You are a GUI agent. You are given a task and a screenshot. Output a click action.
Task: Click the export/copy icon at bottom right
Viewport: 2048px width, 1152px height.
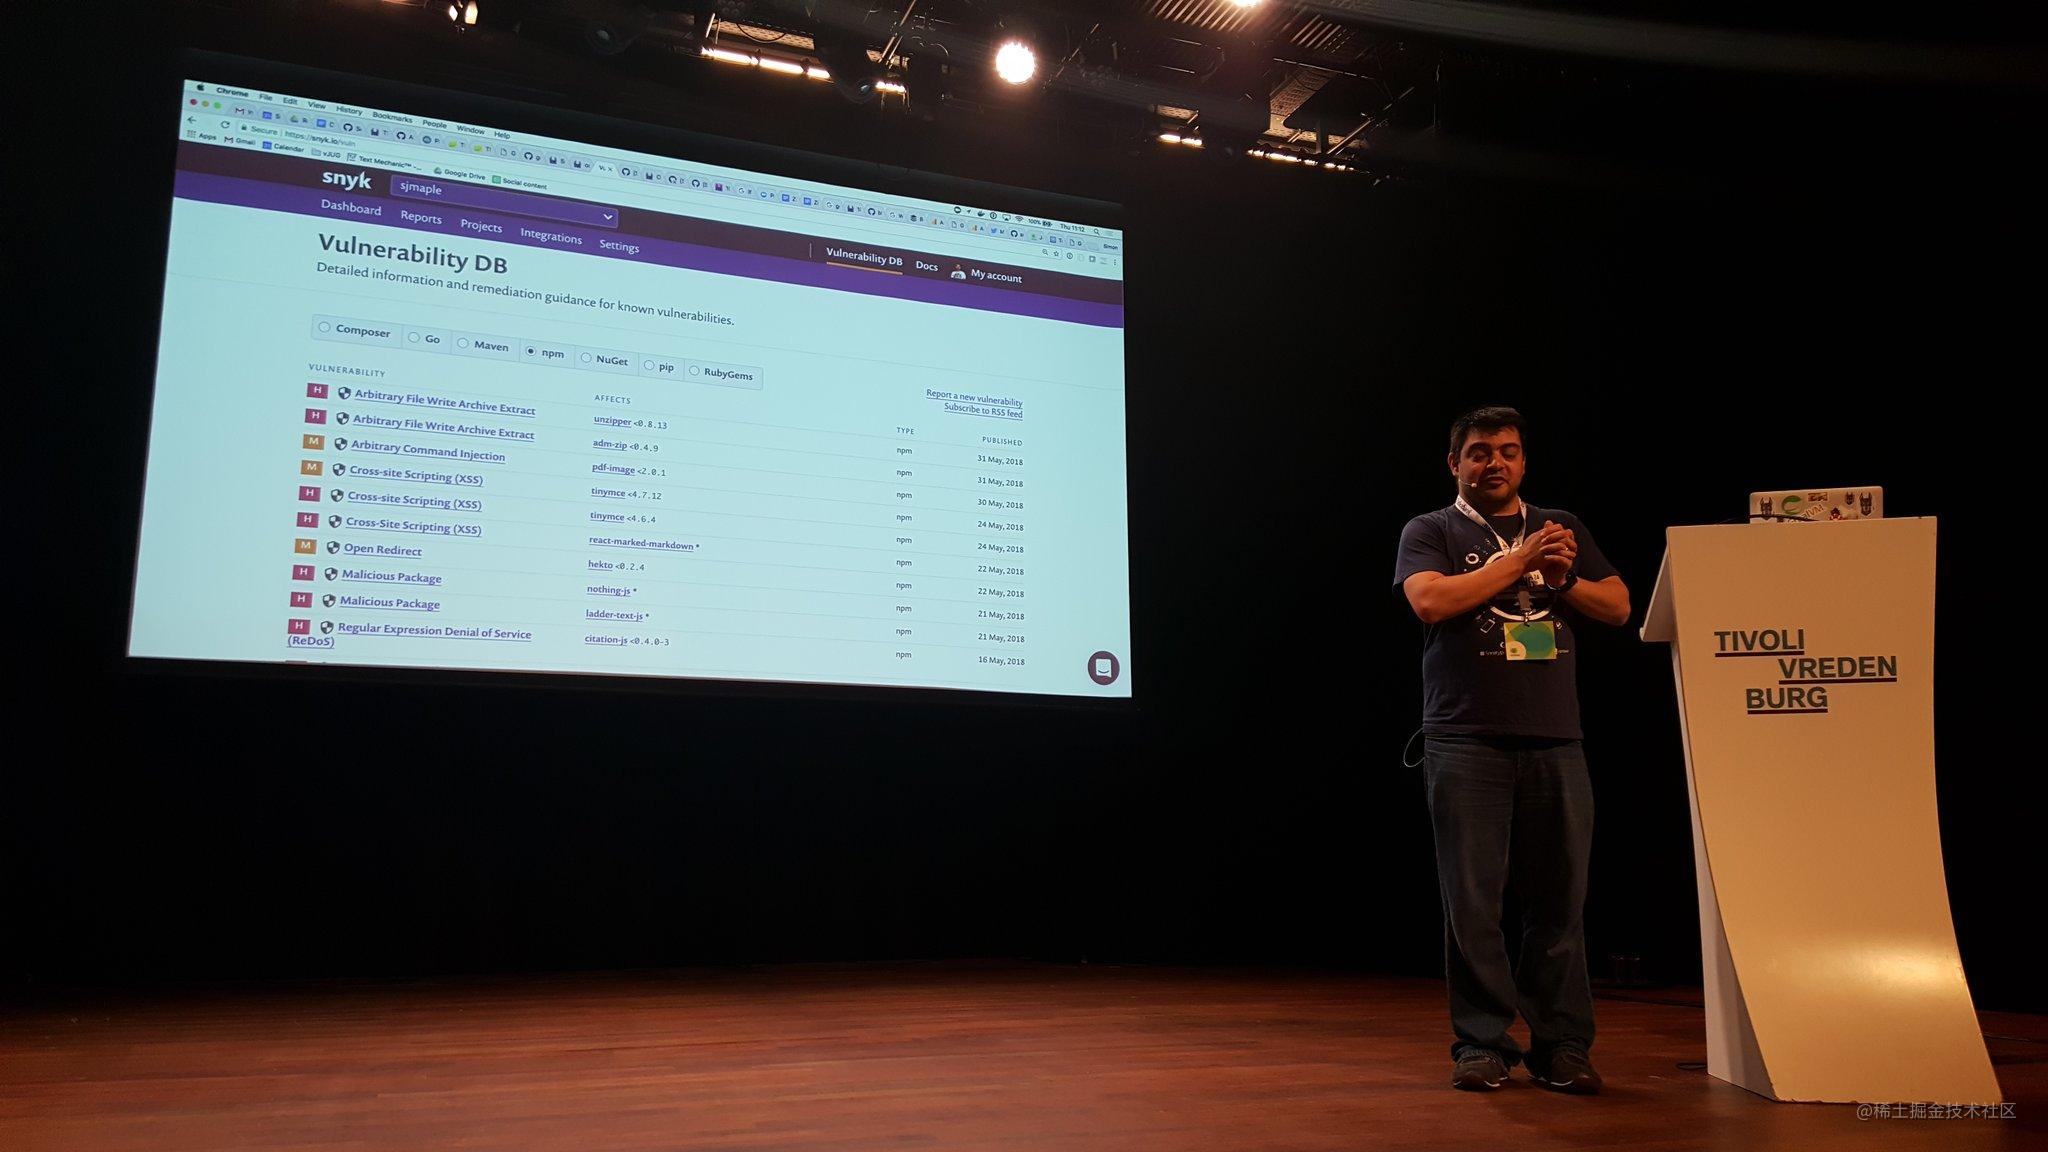click(1101, 665)
